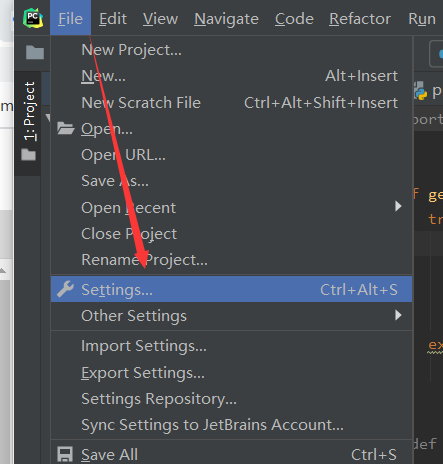Open the Refactor menu
Screen dimensions: 443x464
(360, 19)
